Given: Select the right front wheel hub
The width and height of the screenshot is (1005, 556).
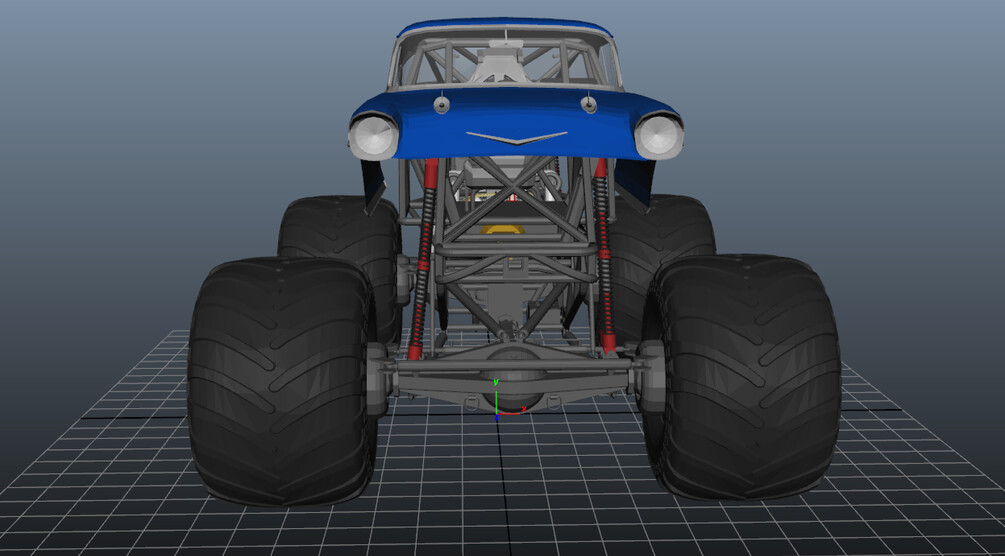Looking at the screenshot, I should click(x=651, y=375).
